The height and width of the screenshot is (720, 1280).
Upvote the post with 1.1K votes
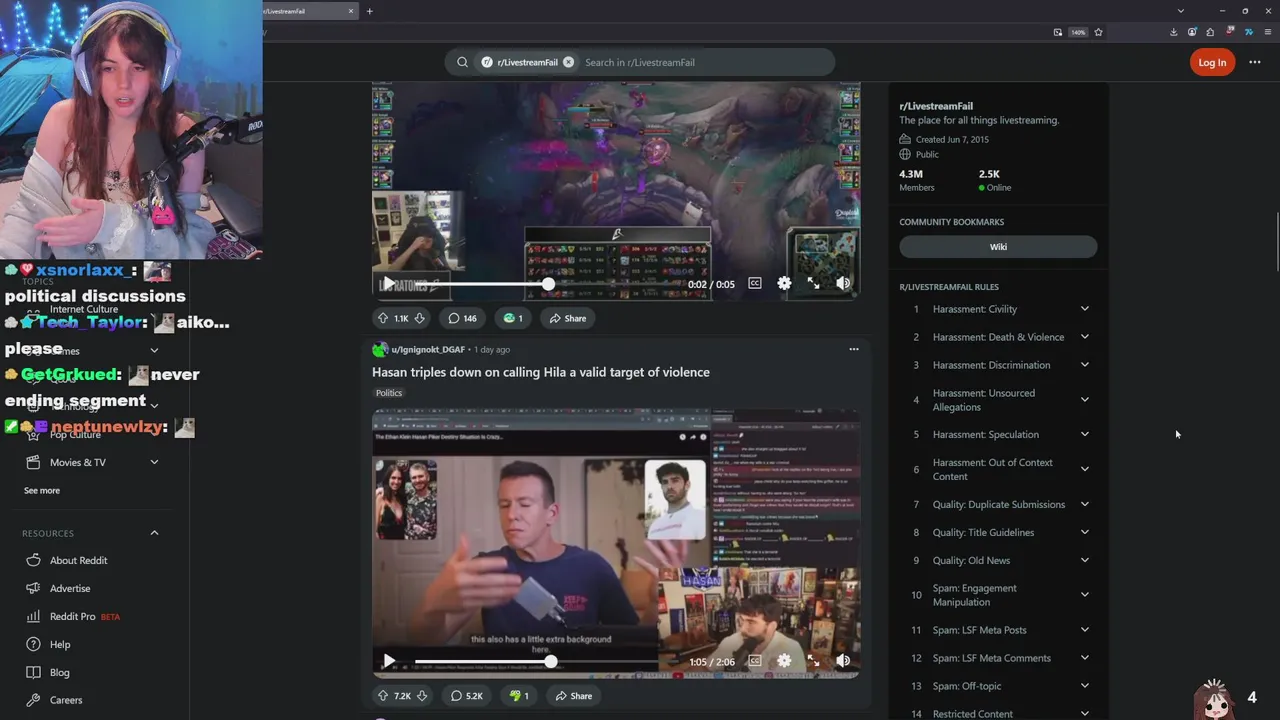pyautogui.click(x=382, y=318)
